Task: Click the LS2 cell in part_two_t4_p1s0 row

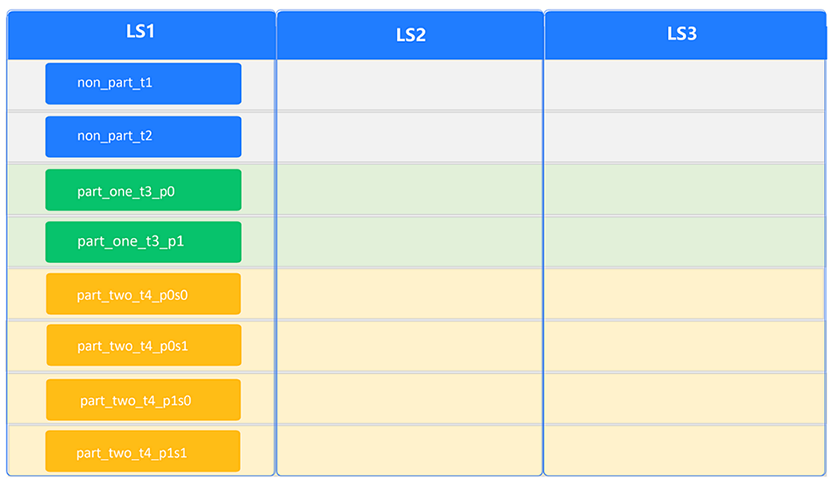Action: click(410, 399)
